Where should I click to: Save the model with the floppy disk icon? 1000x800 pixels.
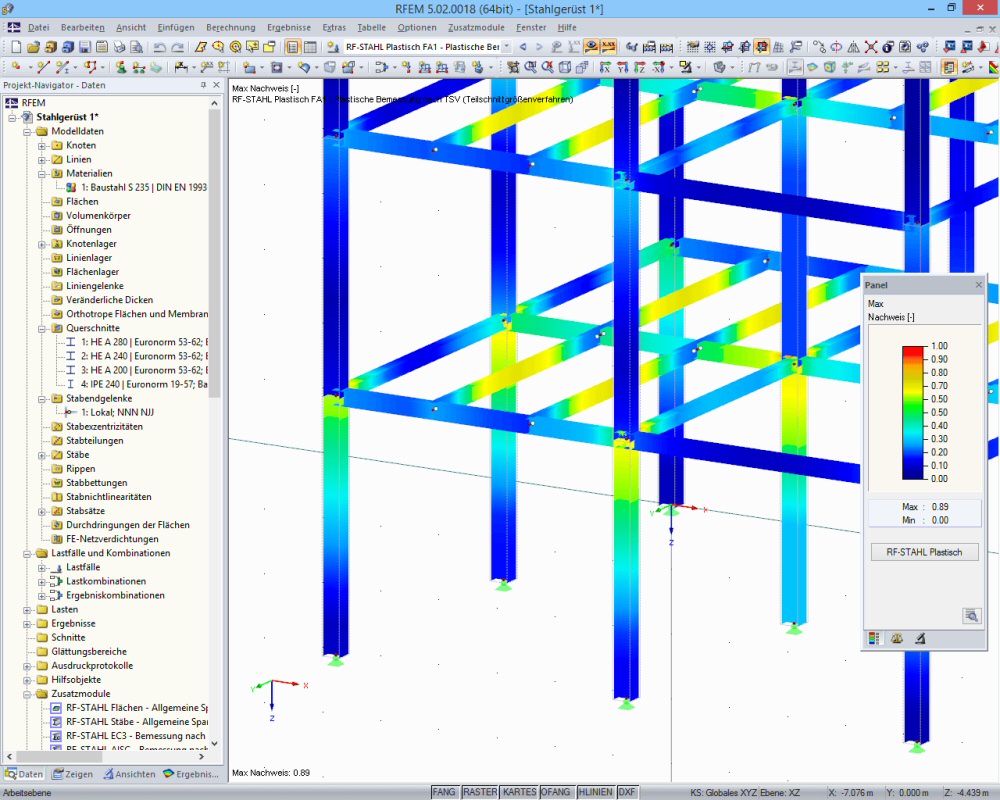click(85, 47)
